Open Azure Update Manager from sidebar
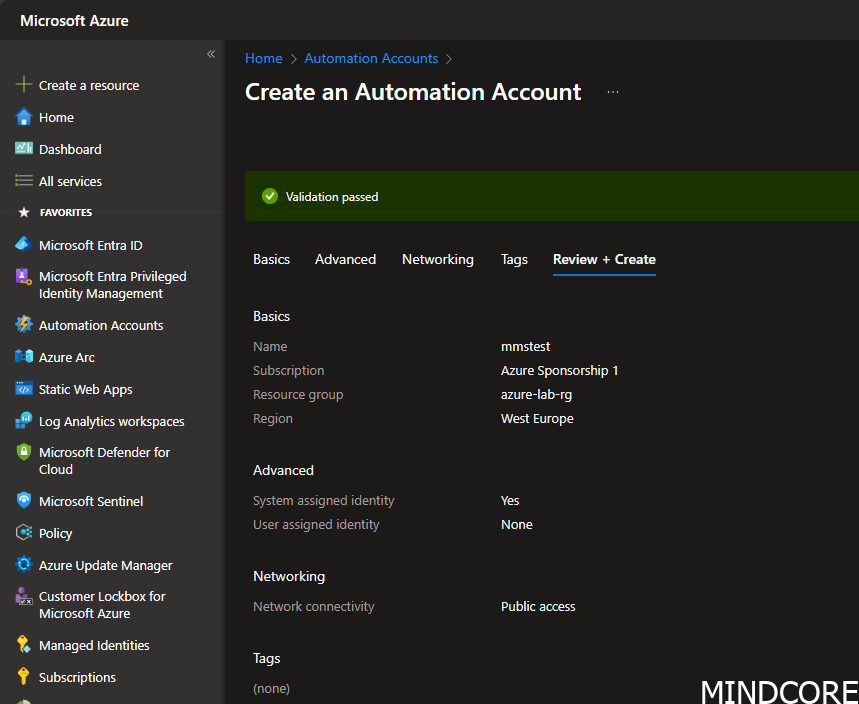This screenshot has width=859, height=704. 105,565
